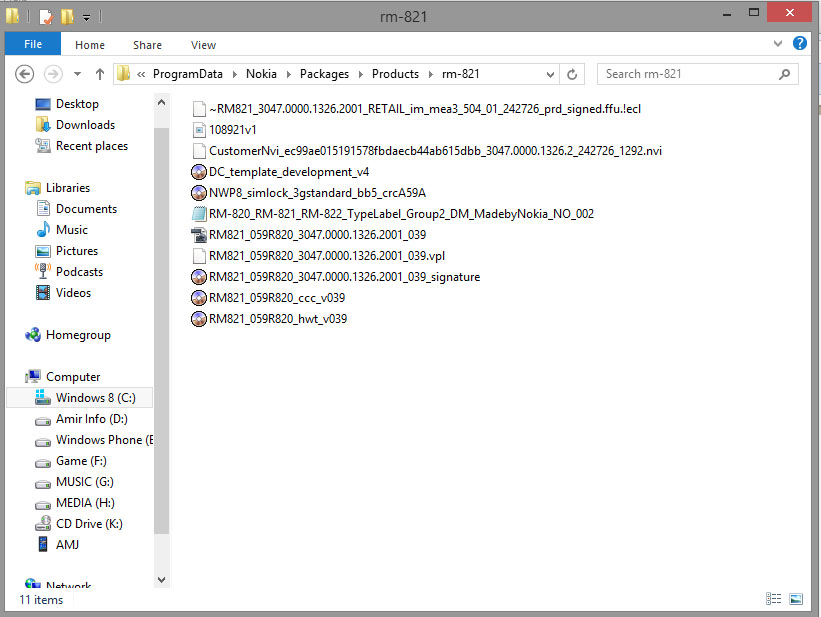Select the NWP8_simlock_3gstandard_bb5_crcA59A icon
The width and height of the screenshot is (821, 617).
pyautogui.click(x=199, y=193)
